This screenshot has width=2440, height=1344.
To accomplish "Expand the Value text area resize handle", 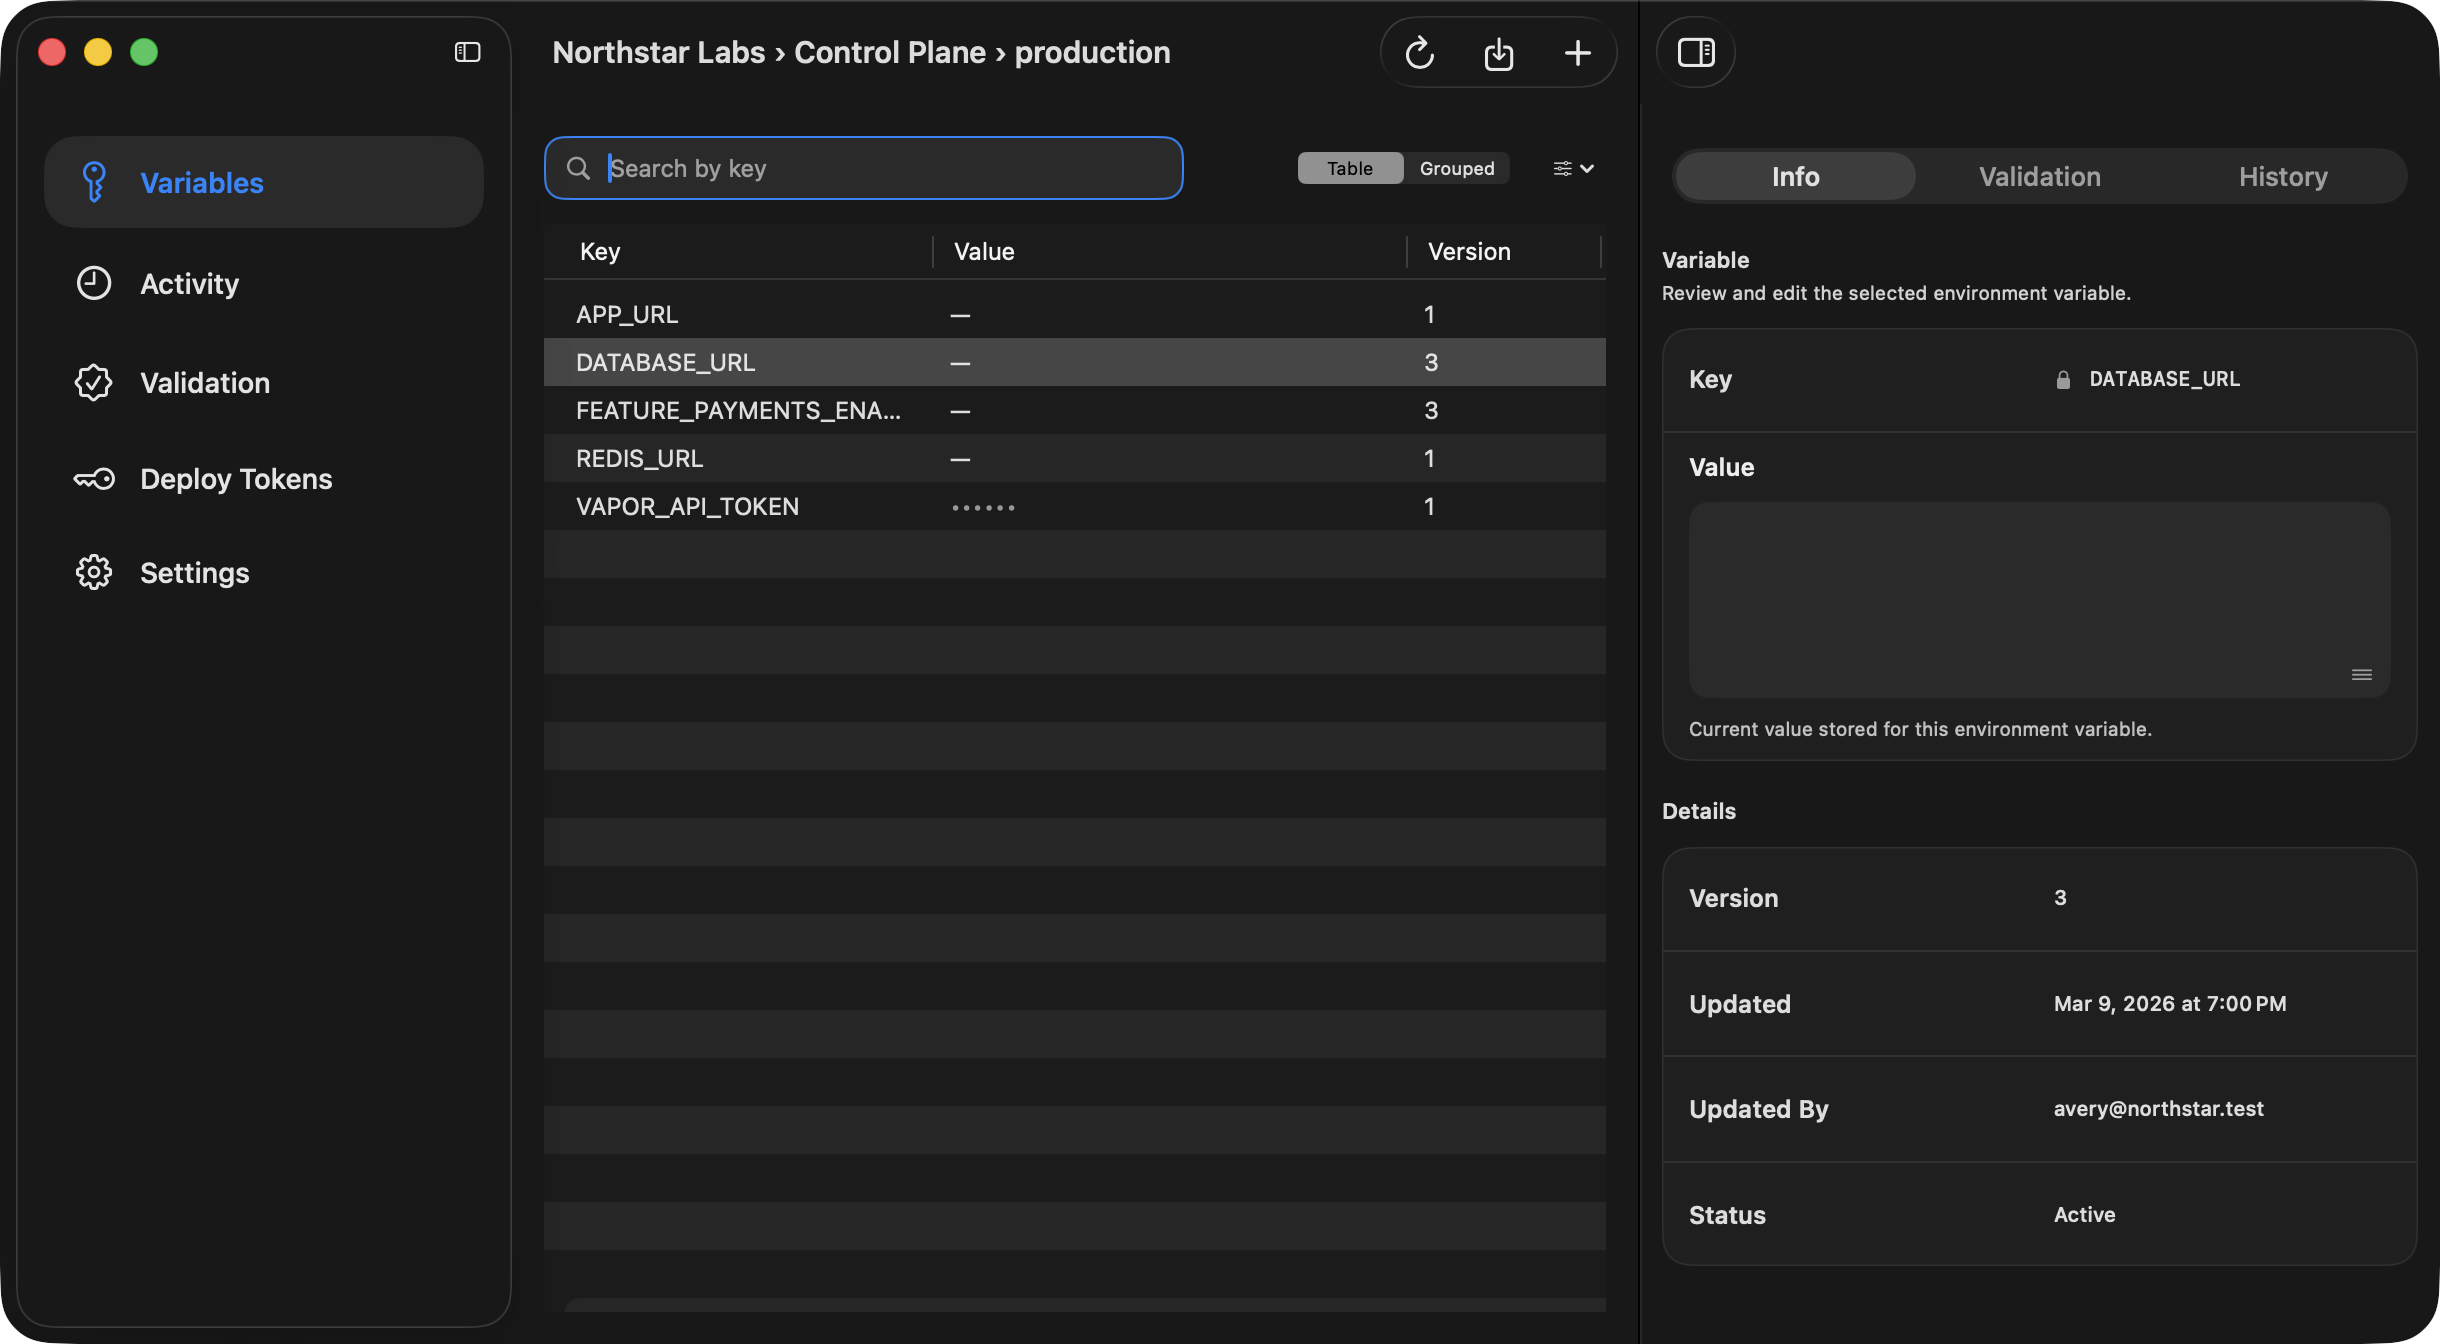I will tap(2361, 674).
